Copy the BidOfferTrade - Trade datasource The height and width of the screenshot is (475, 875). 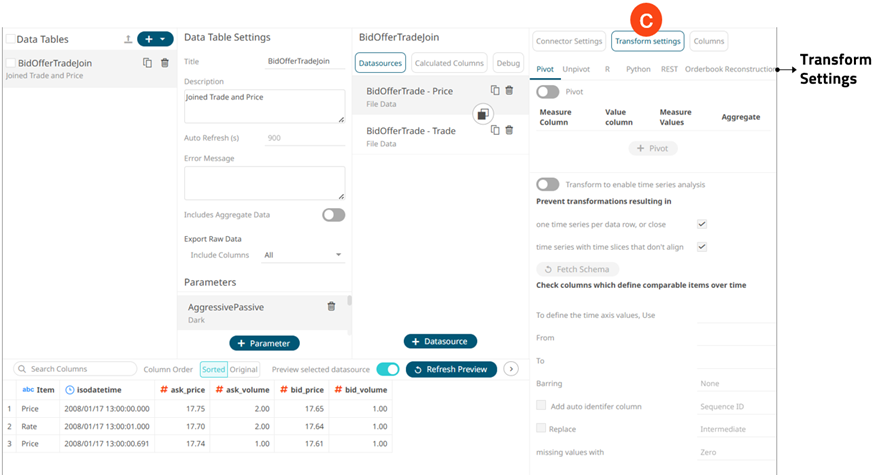(x=495, y=130)
